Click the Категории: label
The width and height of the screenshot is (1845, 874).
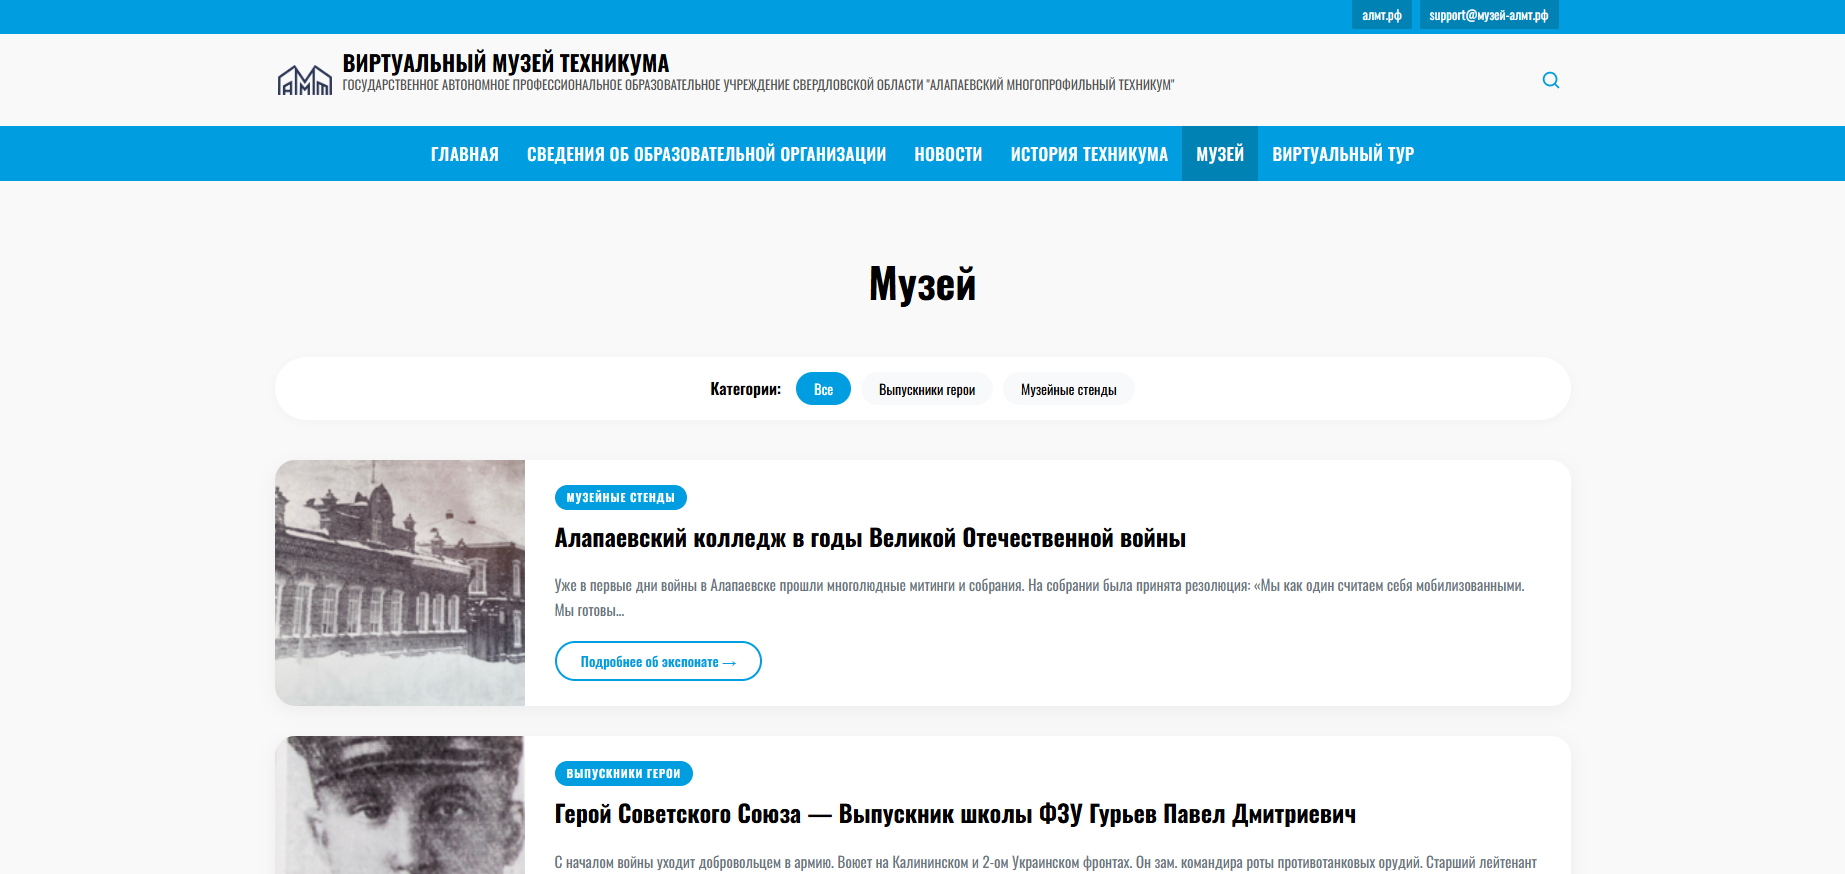(746, 389)
